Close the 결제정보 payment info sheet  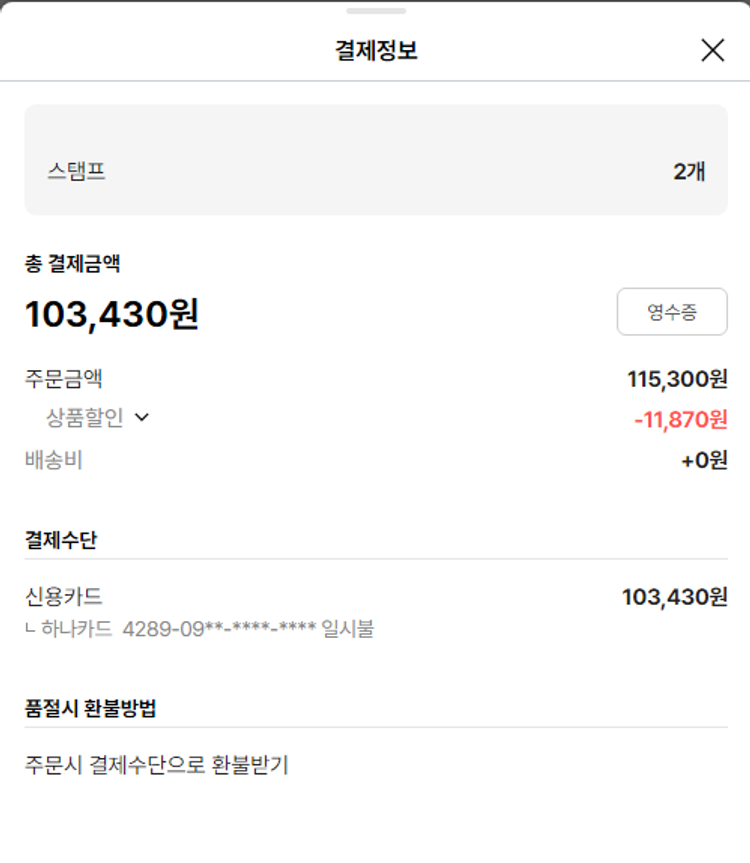point(712,51)
